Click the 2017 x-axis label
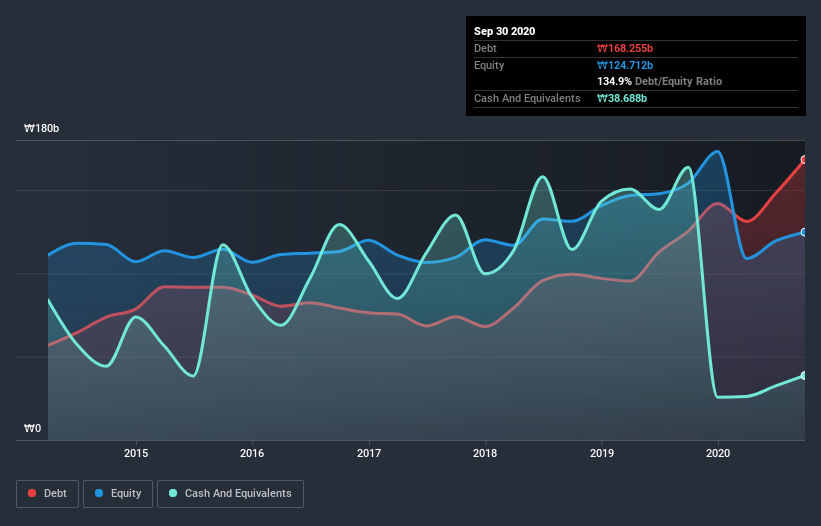 [369, 453]
